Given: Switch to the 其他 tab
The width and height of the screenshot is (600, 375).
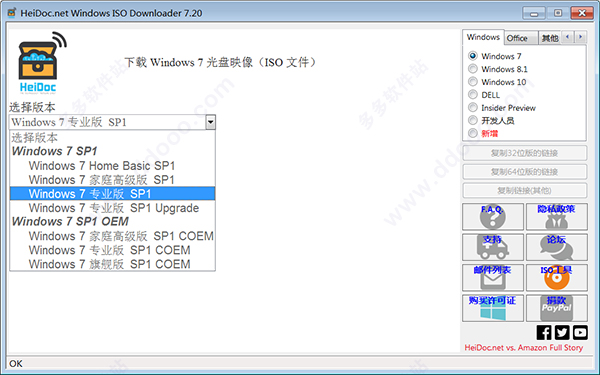Looking at the screenshot, I should pos(550,38).
